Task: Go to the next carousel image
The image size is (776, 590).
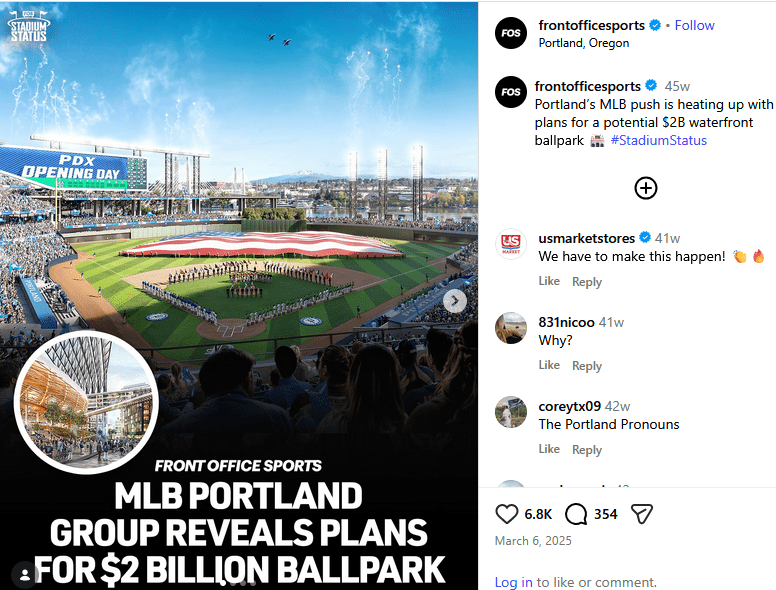Action: [455, 301]
